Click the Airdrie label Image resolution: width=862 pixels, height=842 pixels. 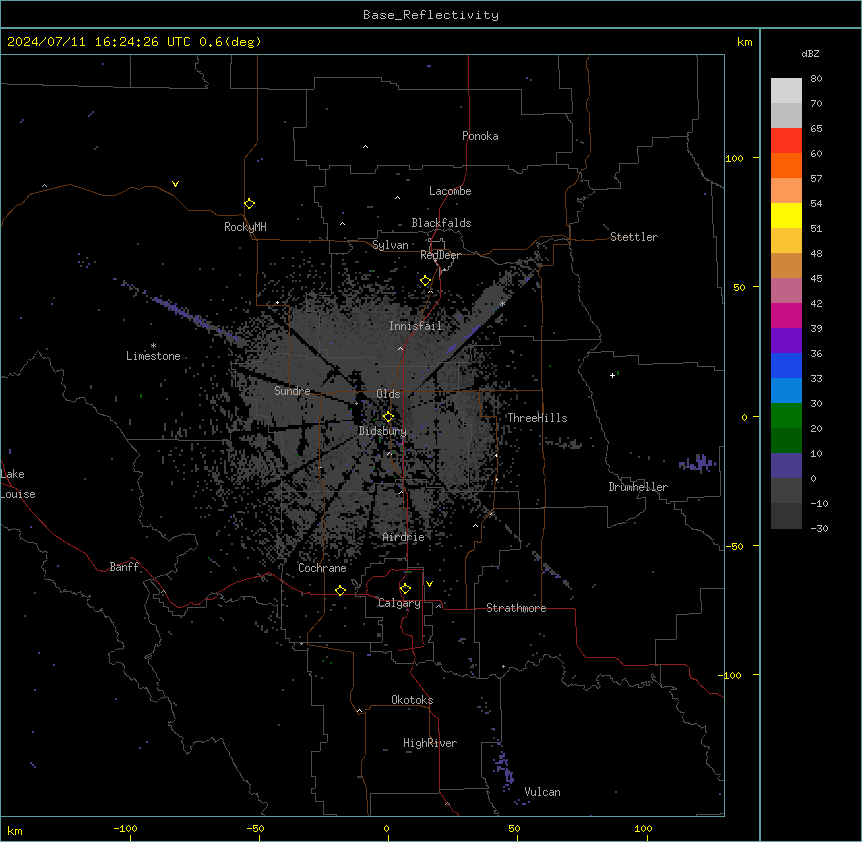click(x=403, y=537)
